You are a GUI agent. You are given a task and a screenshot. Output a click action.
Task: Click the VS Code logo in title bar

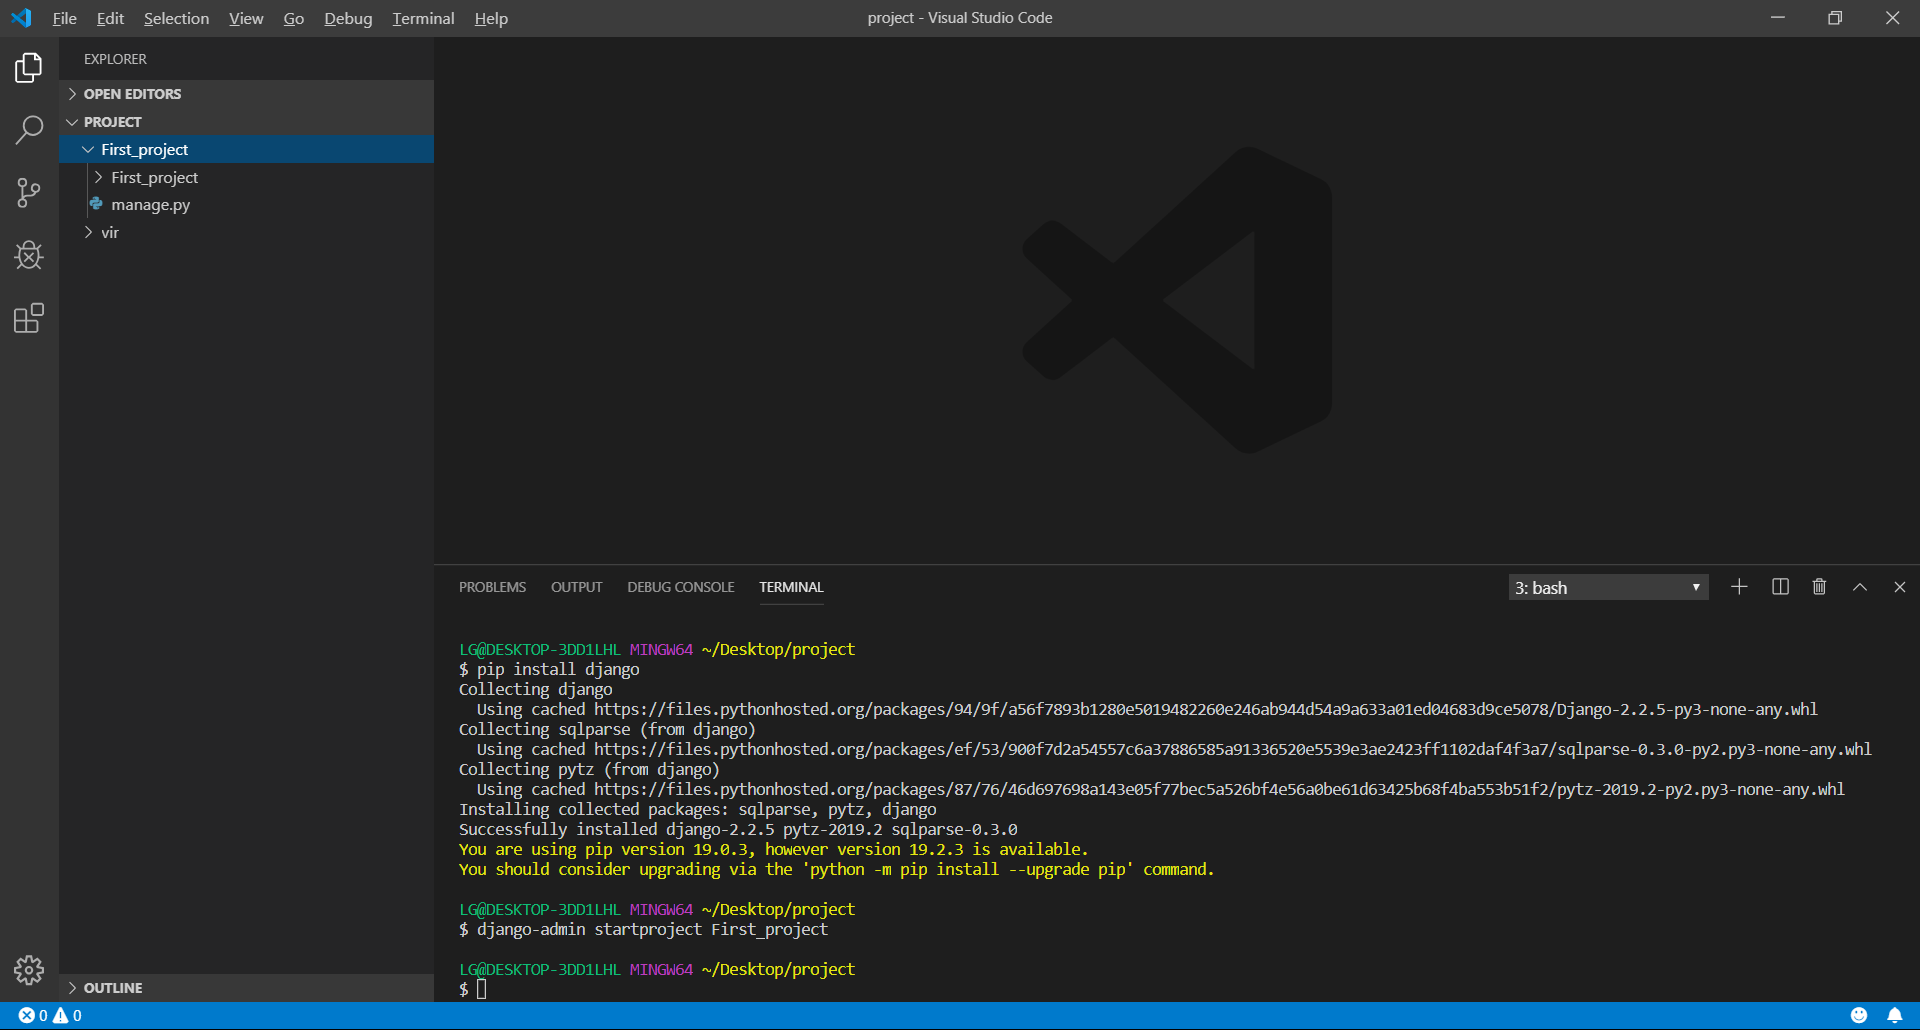(21, 18)
